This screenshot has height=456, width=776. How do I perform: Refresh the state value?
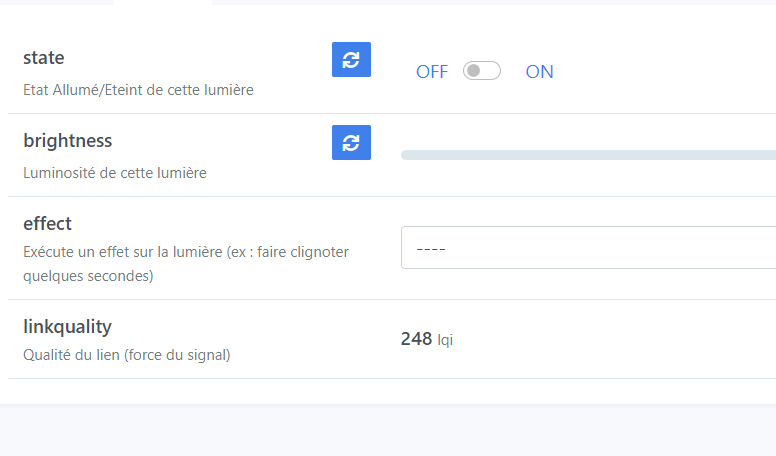[x=351, y=59]
